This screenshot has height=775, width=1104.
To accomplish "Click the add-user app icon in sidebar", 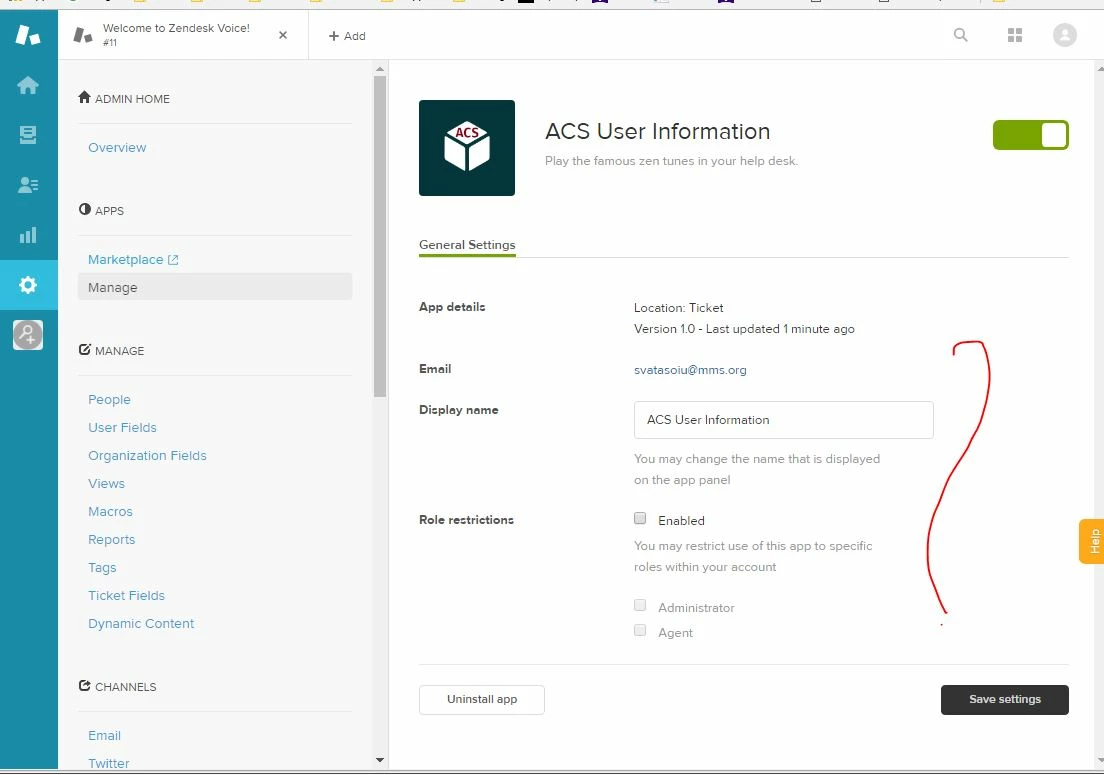I will (x=28, y=334).
